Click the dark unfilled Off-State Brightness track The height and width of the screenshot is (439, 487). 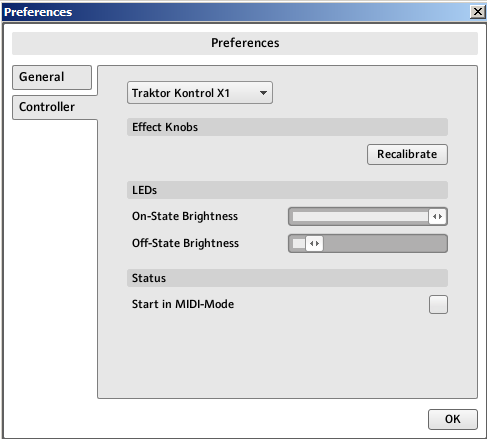[385, 244]
